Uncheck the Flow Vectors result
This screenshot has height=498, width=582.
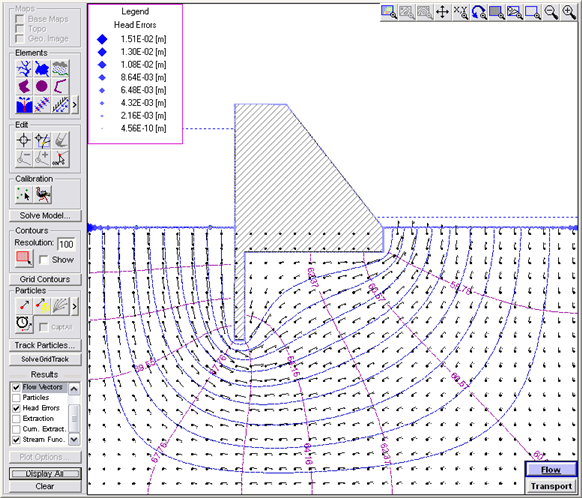click(16, 387)
